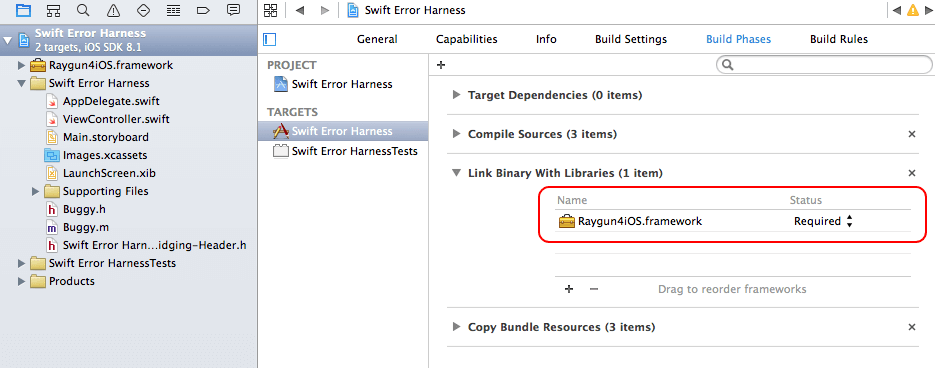Image resolution: width=935 pixels, height=368 pixels.
Task: Toggle the targets list sidebar icon
Action: pos(270,39)
